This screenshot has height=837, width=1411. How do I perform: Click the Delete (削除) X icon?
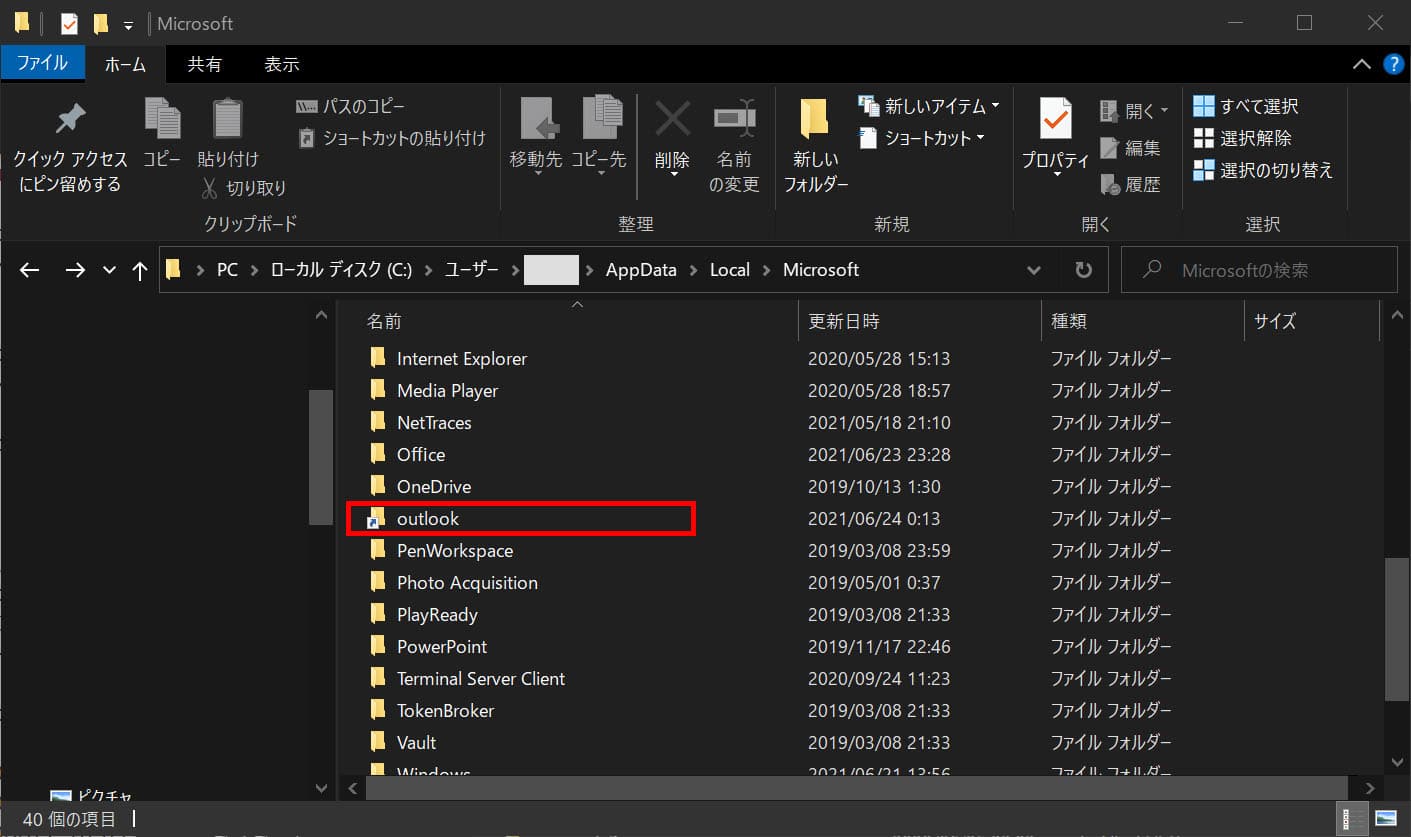coord(672,119)
